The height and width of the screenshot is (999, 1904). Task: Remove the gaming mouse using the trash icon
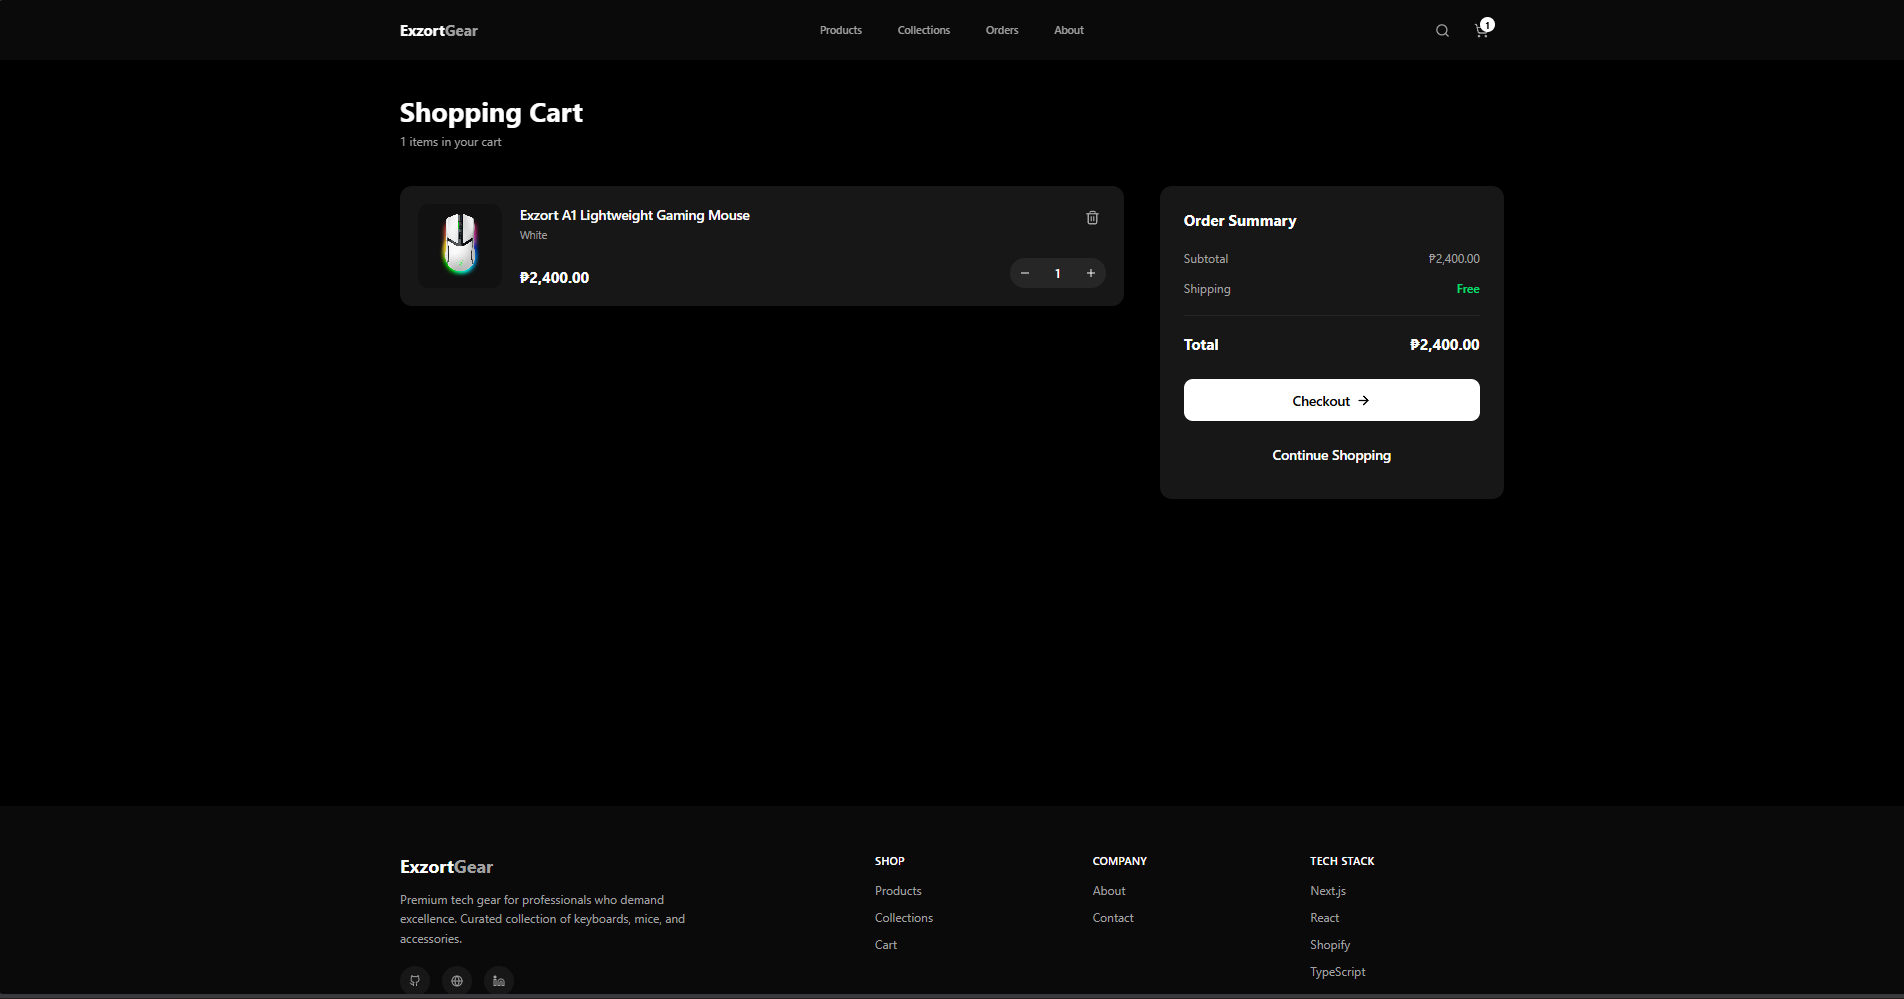coord(1092,218)
